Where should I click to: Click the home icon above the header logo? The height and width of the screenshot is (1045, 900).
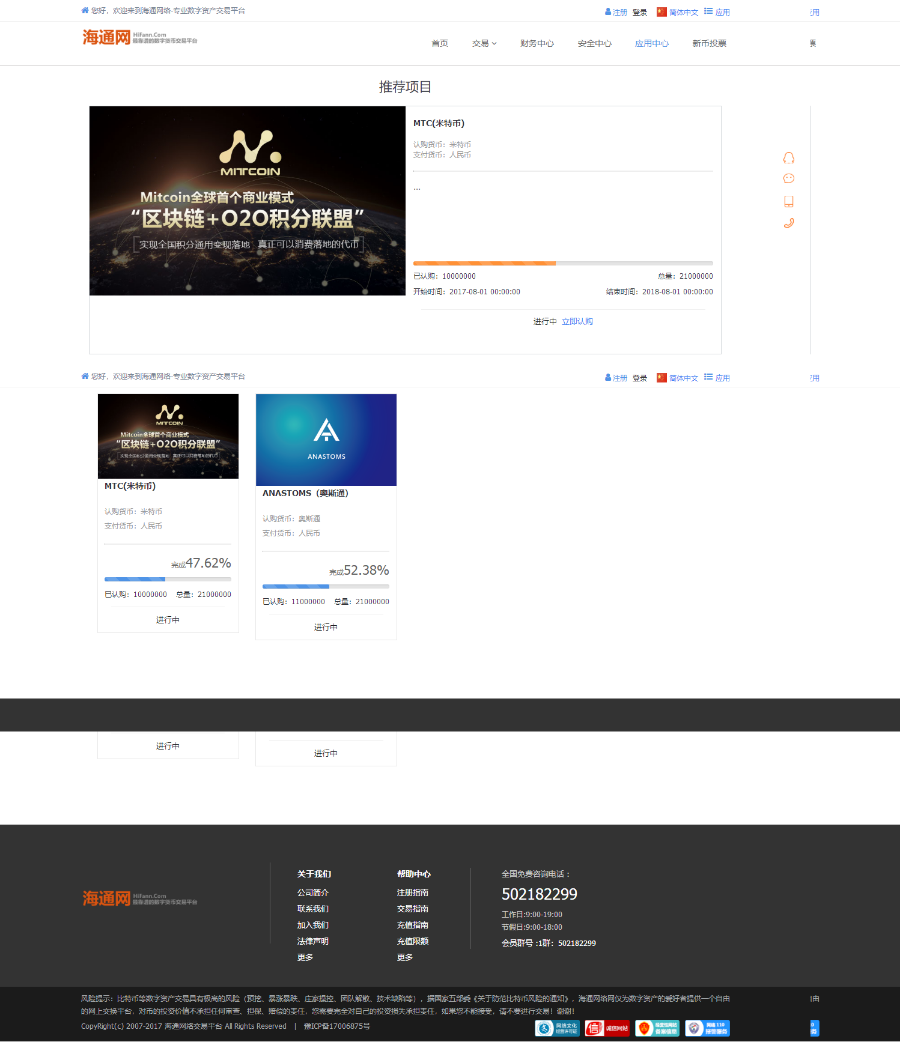point(85,11)
